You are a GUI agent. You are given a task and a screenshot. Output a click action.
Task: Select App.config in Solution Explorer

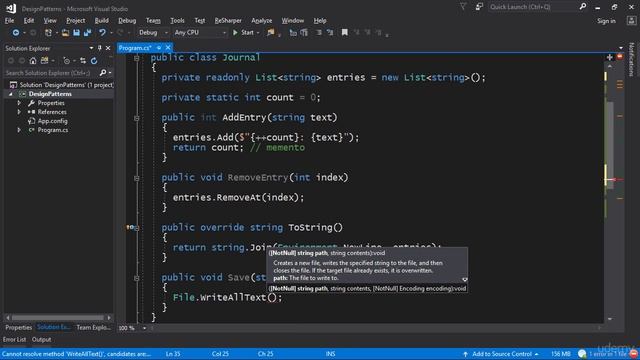click(x=53, y=121)
